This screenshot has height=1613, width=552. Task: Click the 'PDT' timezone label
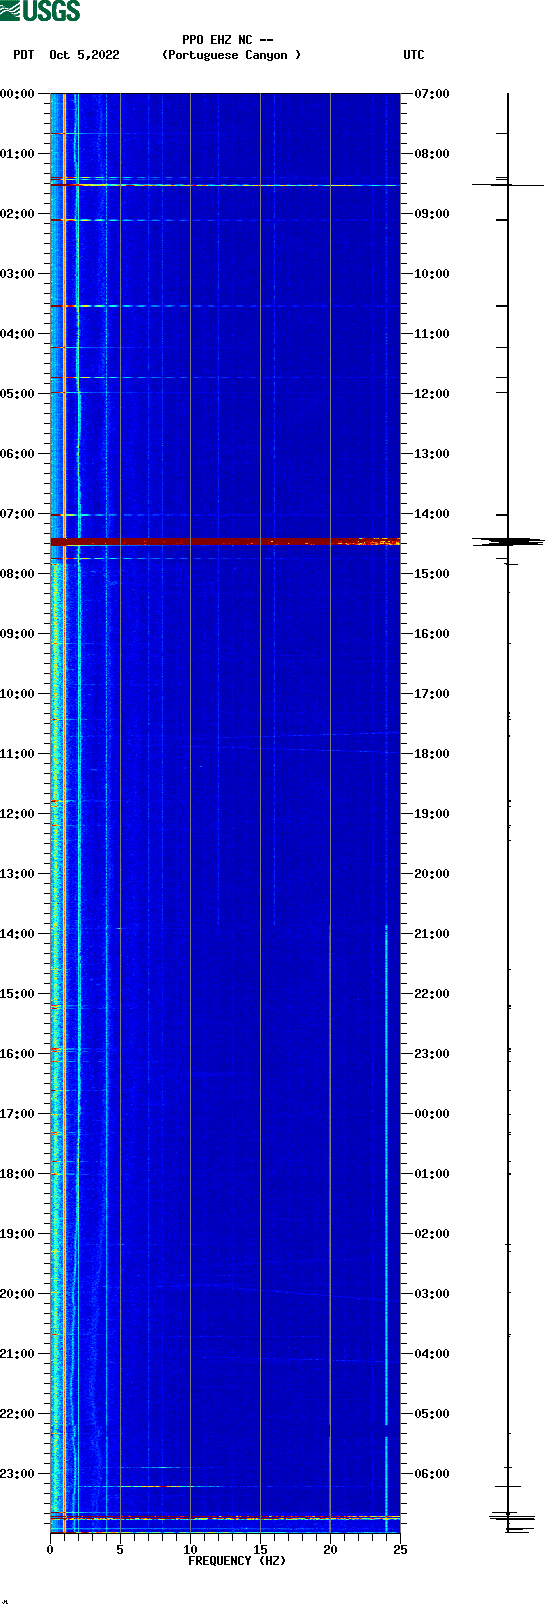(23, 55)
